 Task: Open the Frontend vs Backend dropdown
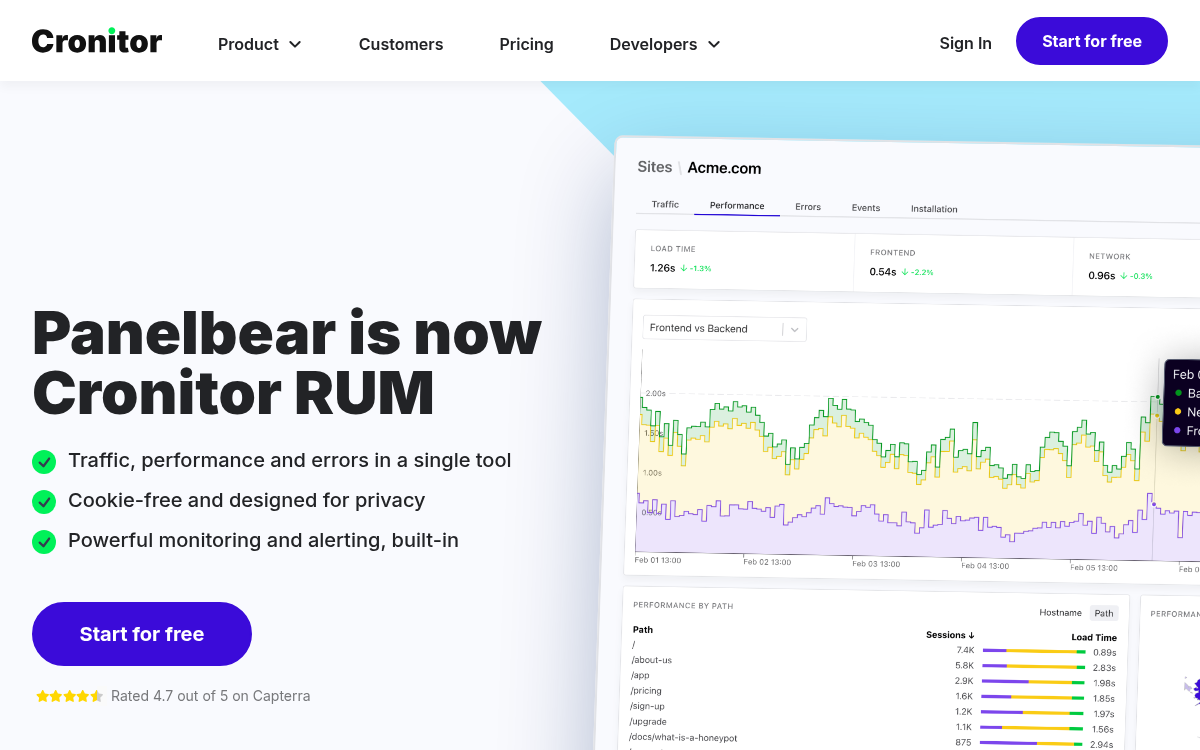pos(725,328)
